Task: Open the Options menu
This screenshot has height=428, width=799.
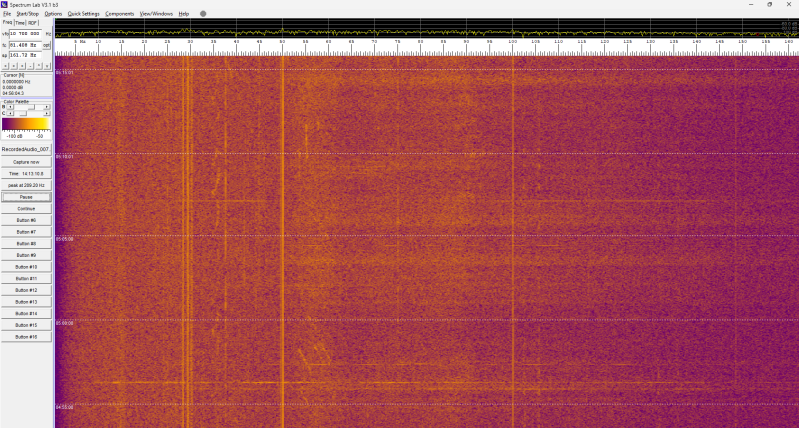Action: coord(53,14)
